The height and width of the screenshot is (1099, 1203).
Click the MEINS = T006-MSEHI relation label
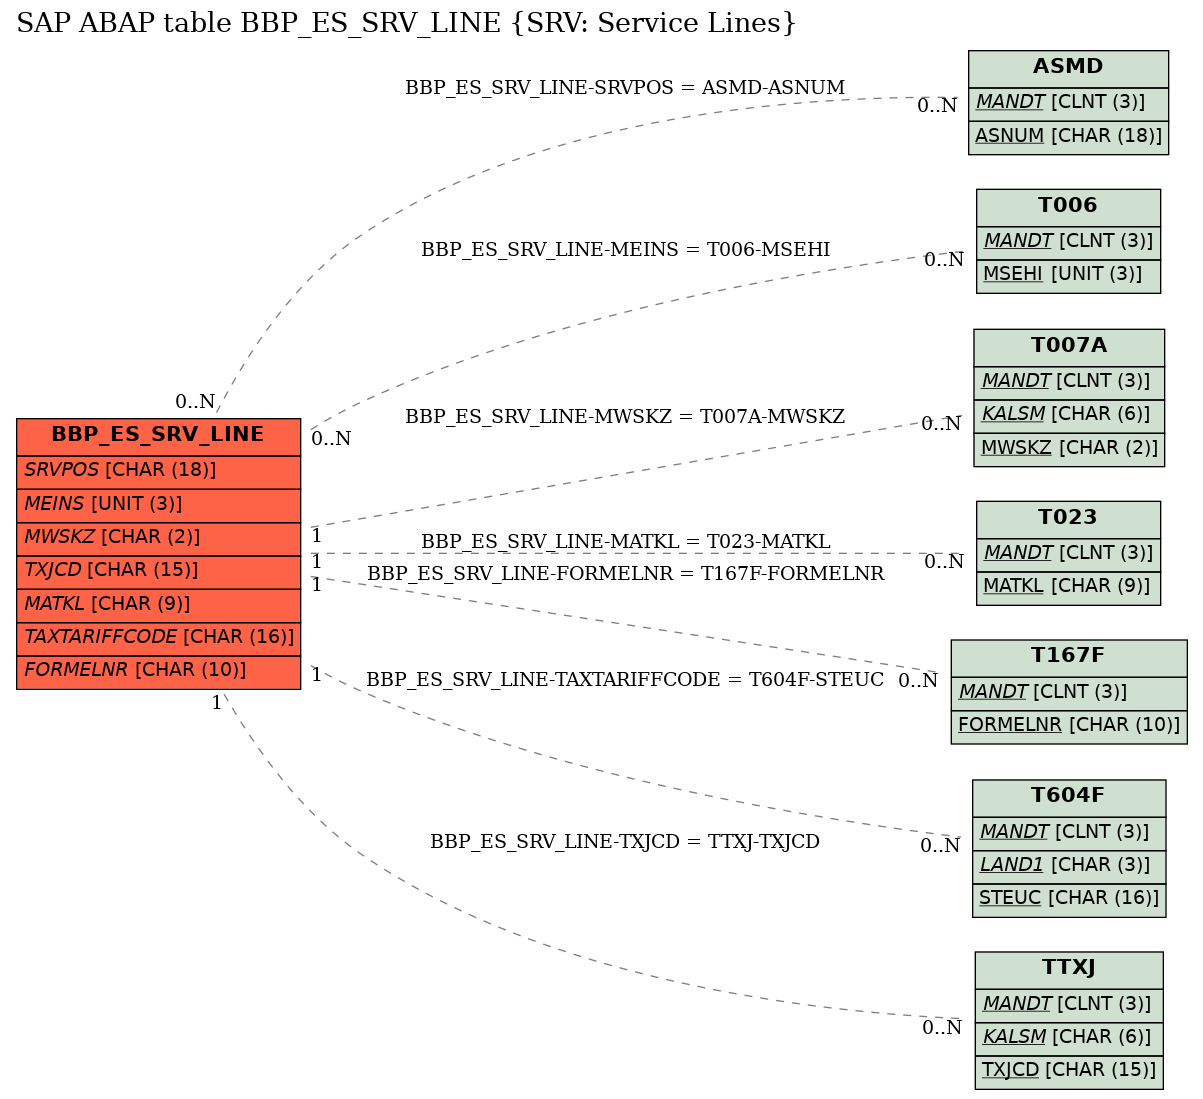click(625, 250)
